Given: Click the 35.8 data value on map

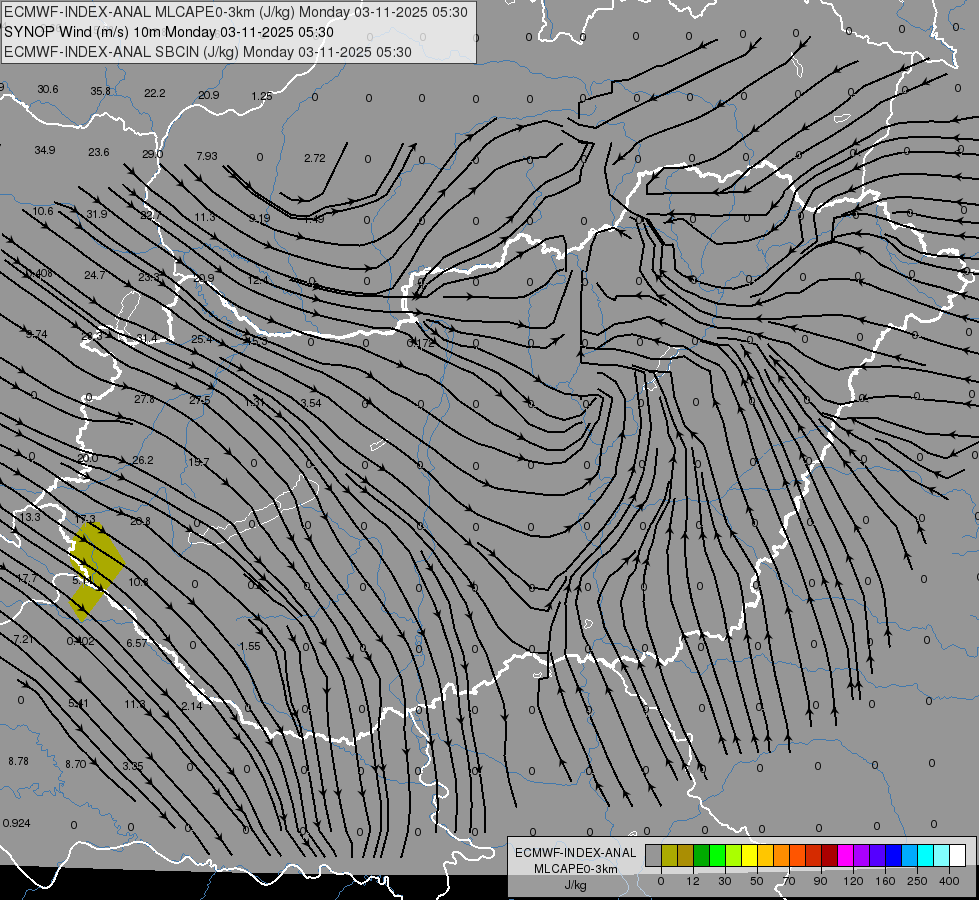Looking at the screenshot, I should [101, 91].
